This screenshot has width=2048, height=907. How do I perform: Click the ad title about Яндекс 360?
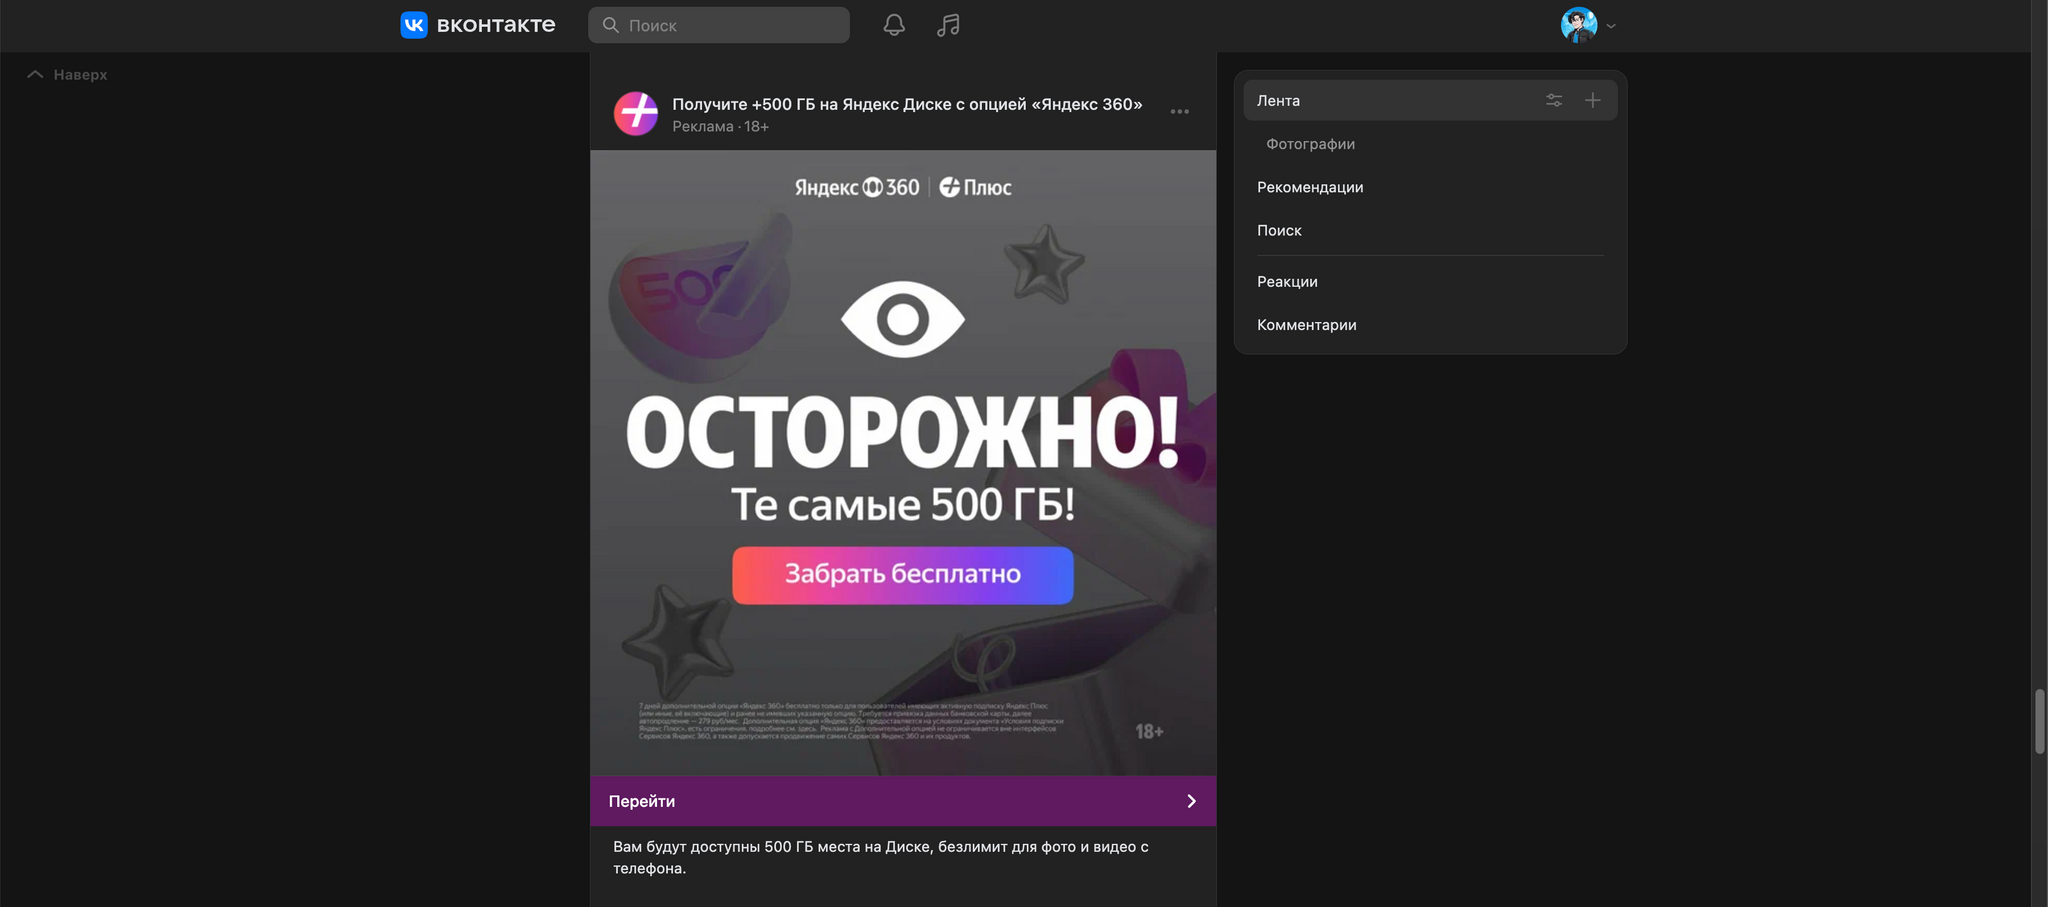click(907, 104)
